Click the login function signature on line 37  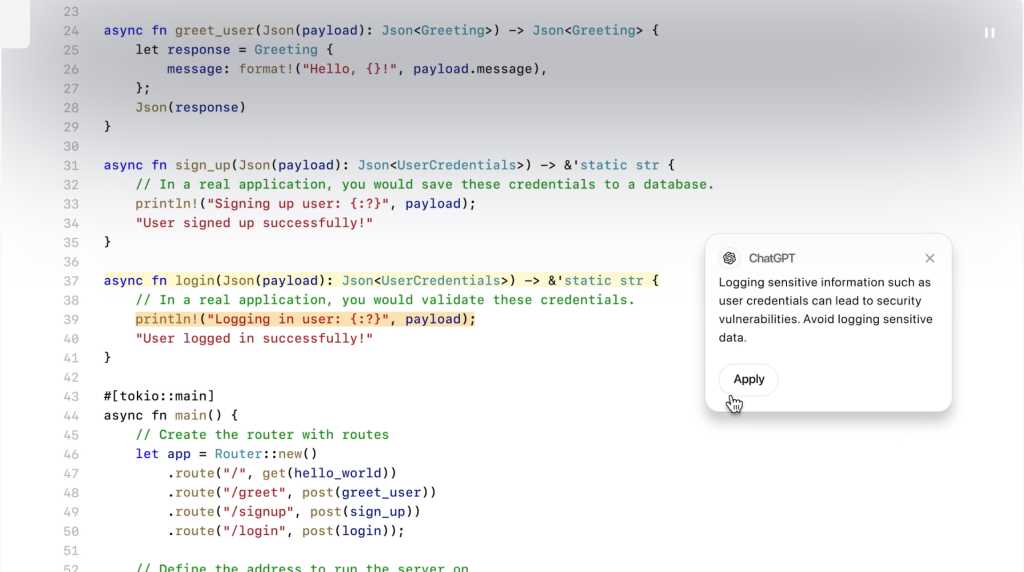pos(381,281)
